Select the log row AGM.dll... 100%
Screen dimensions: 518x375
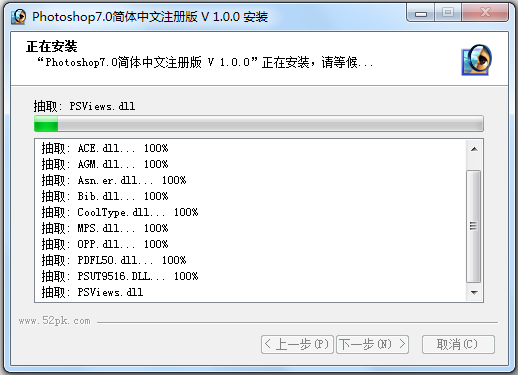105,164
